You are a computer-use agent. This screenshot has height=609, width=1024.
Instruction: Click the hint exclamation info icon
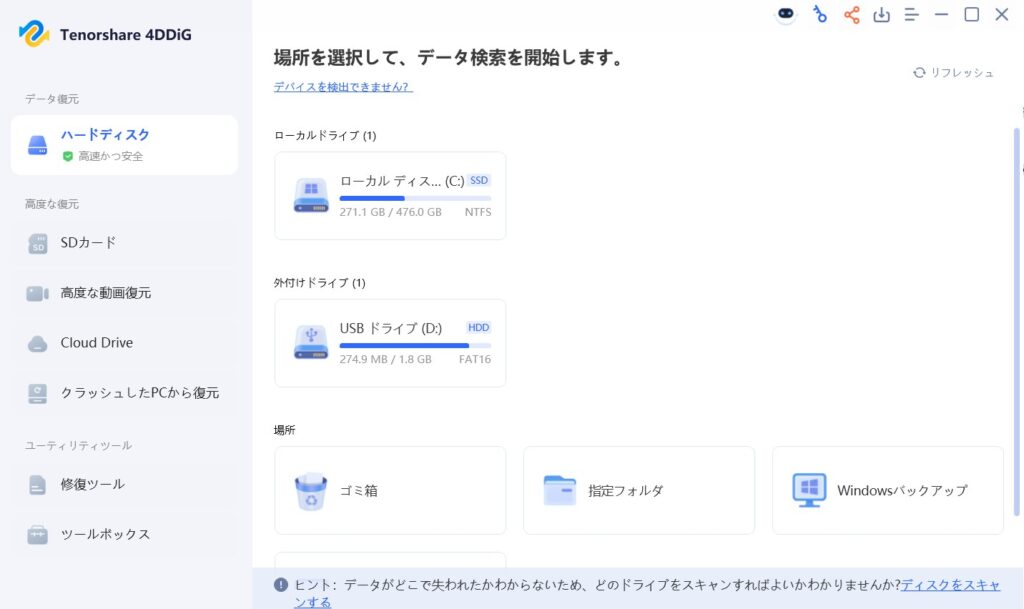click(281, 585)
